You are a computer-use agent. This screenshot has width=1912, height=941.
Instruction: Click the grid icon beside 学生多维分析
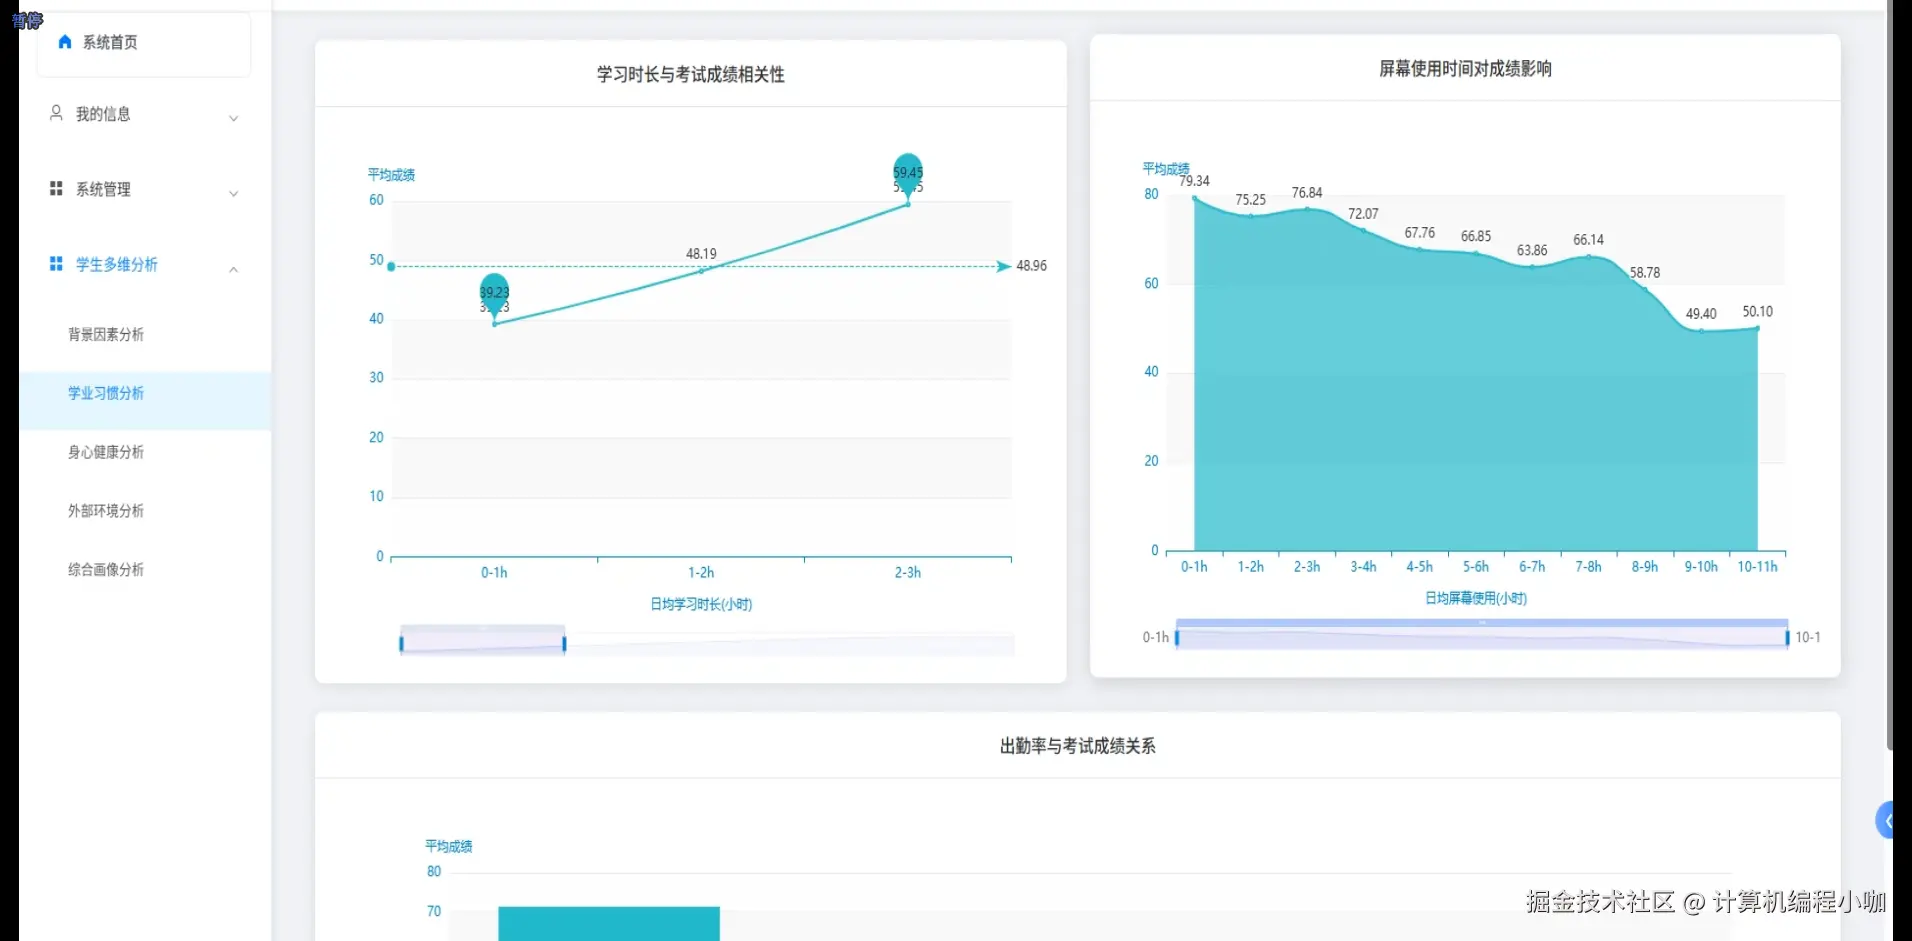point(56,263)
